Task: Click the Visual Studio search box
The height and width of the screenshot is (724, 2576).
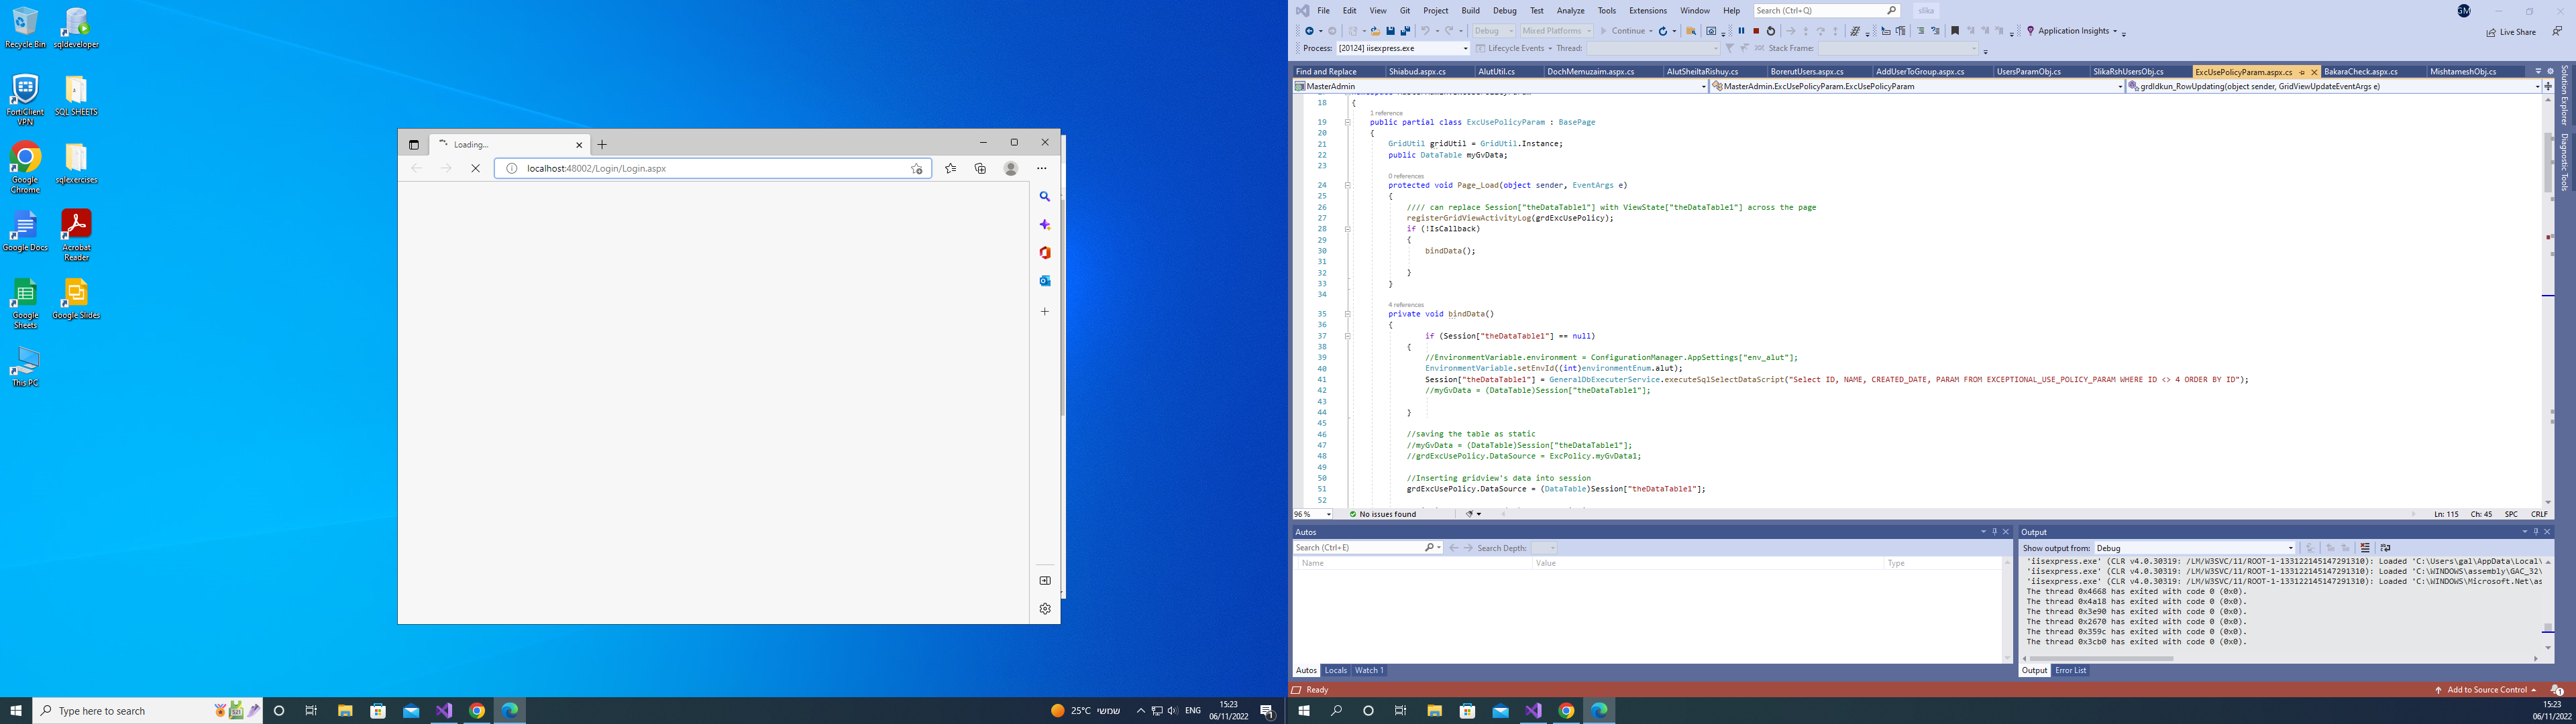Action: point(1827,11)
